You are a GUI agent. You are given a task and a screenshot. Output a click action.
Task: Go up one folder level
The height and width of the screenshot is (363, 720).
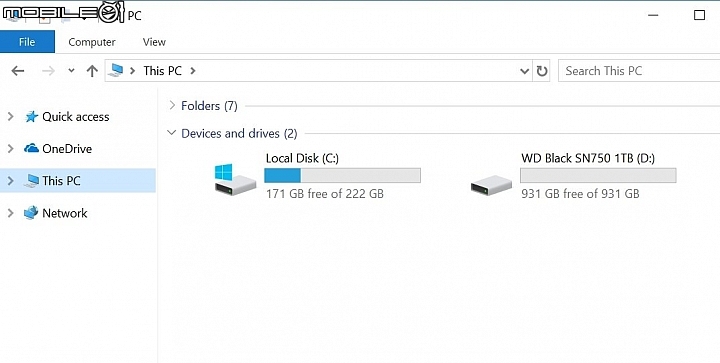pyautogui.click(x=92, y=71)
